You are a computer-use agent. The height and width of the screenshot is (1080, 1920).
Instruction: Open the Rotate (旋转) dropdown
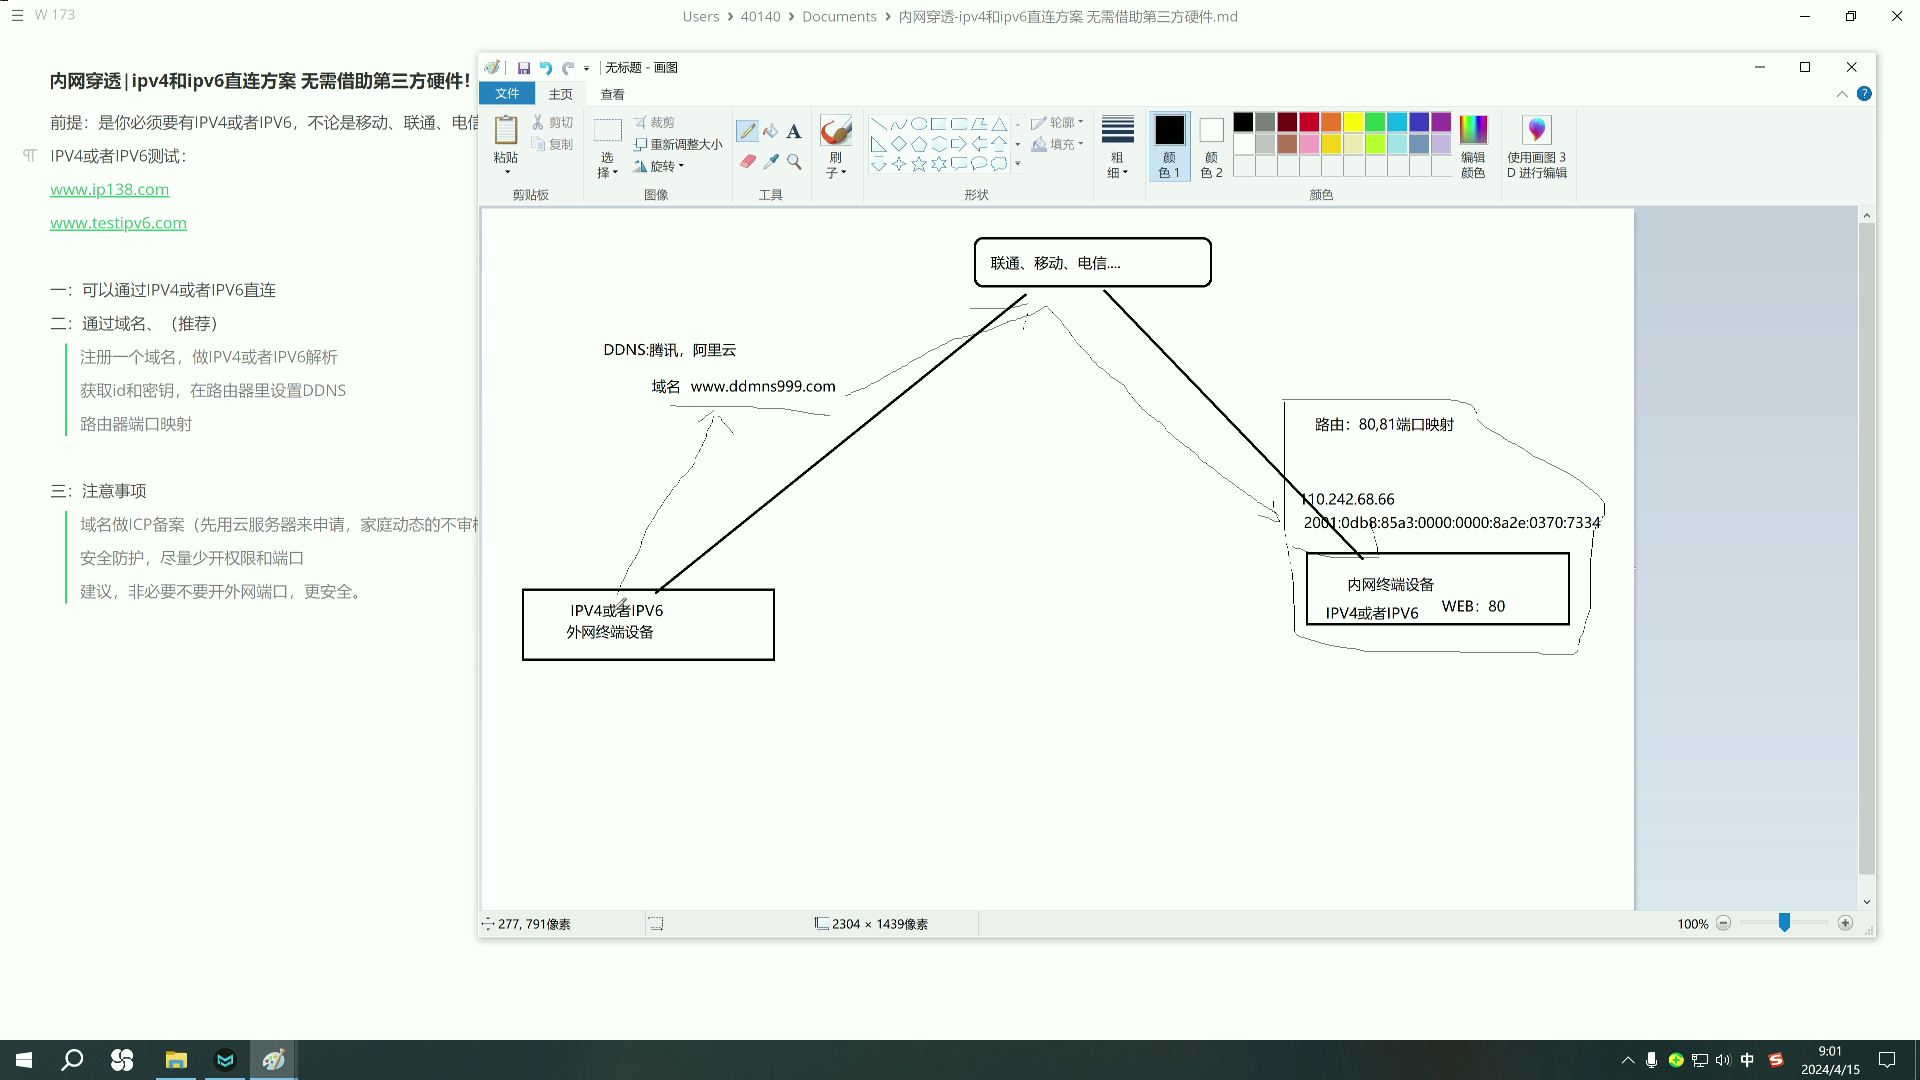pyautogui.click(x=661, y=166)
